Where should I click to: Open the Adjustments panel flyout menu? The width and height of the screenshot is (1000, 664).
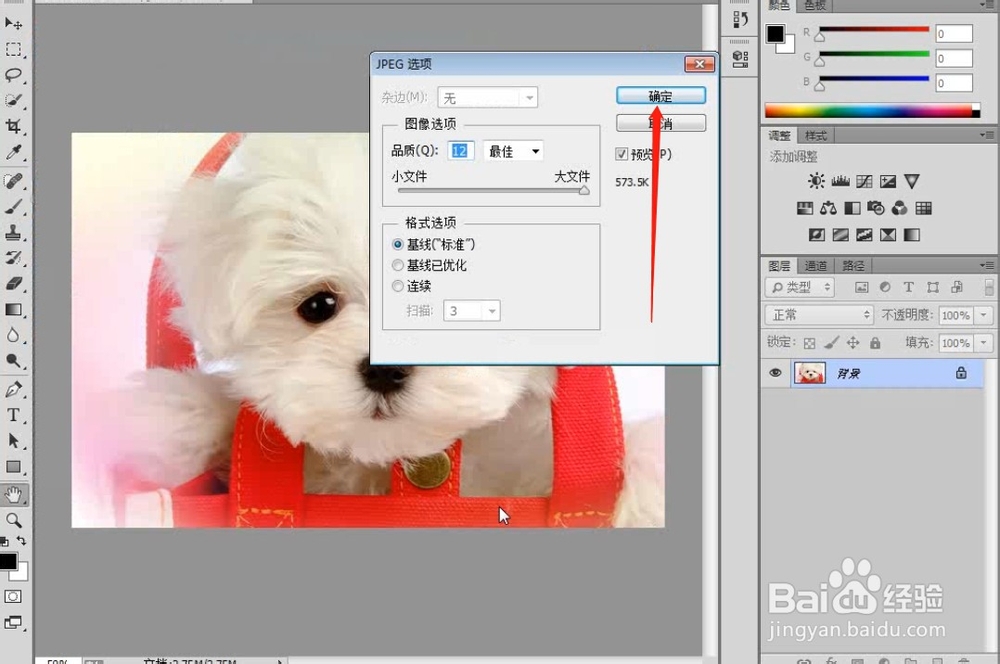(x=986, y=135)
